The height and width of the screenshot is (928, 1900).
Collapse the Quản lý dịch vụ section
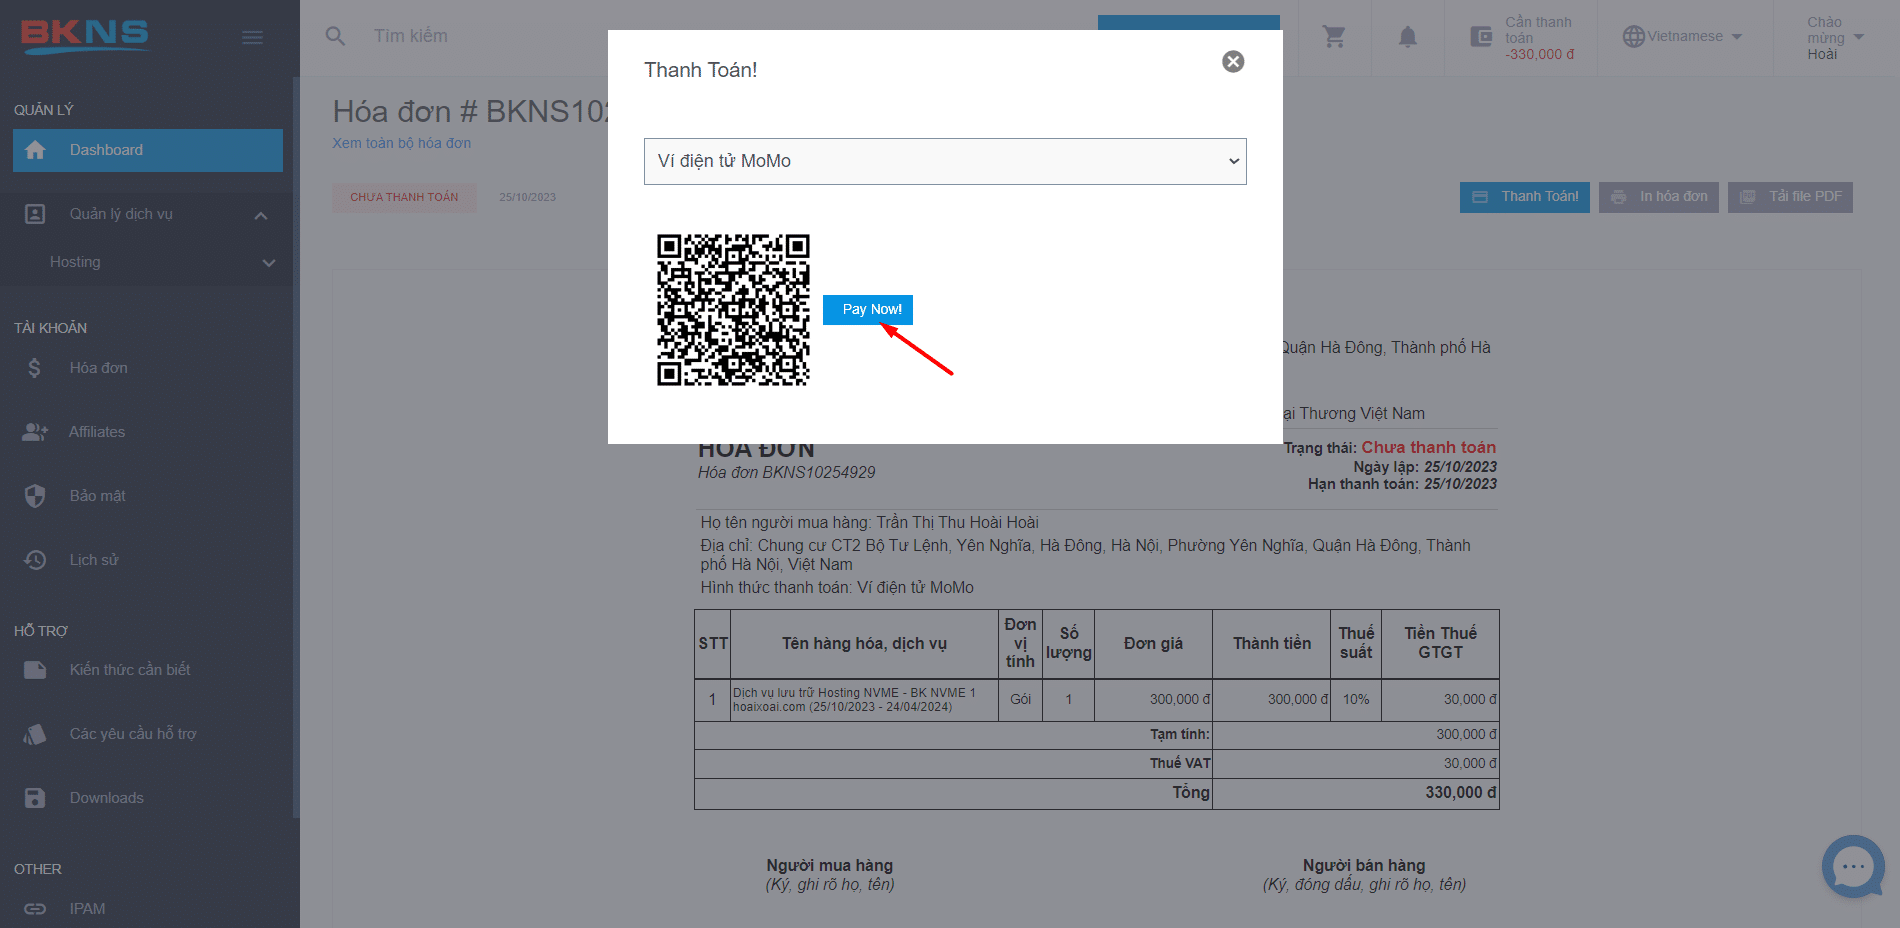coord(261,215)
